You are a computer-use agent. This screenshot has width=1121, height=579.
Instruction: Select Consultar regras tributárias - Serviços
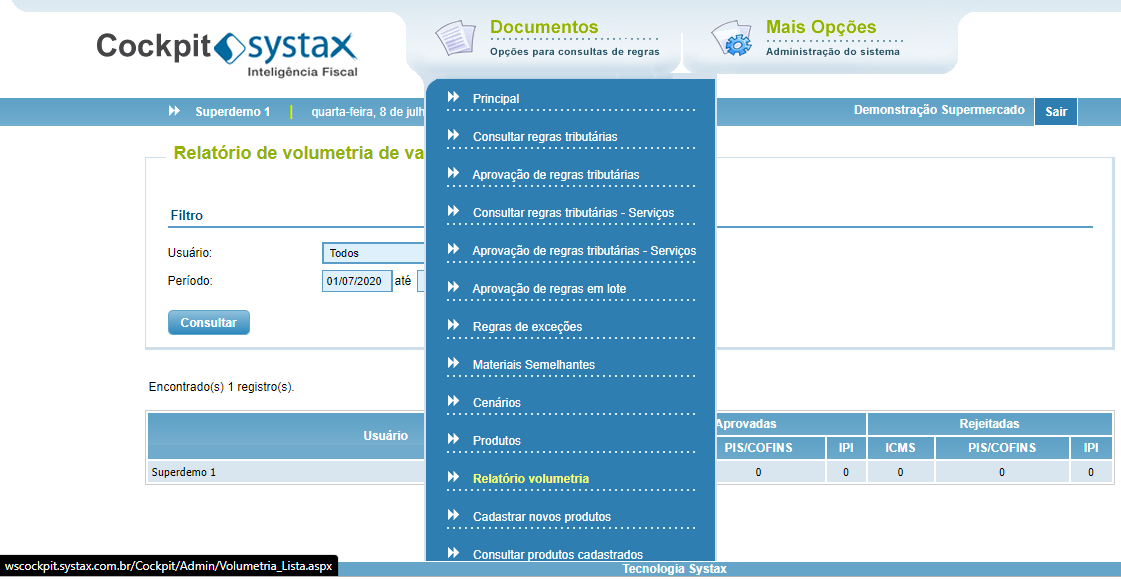pyautogui.click(x=573, y=213)
